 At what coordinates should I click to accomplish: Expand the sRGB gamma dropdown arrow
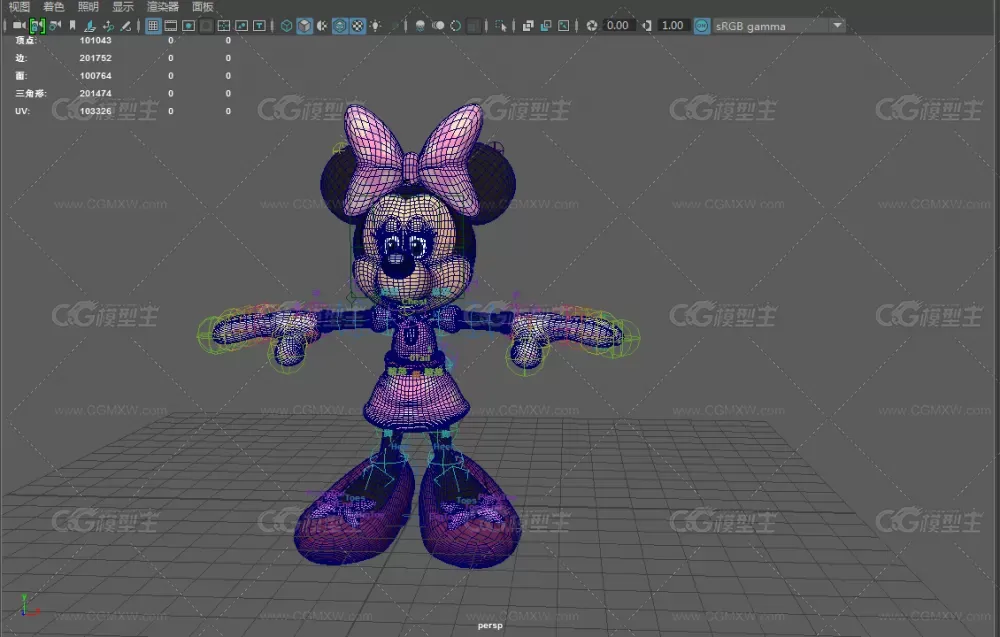pos(837,26)
